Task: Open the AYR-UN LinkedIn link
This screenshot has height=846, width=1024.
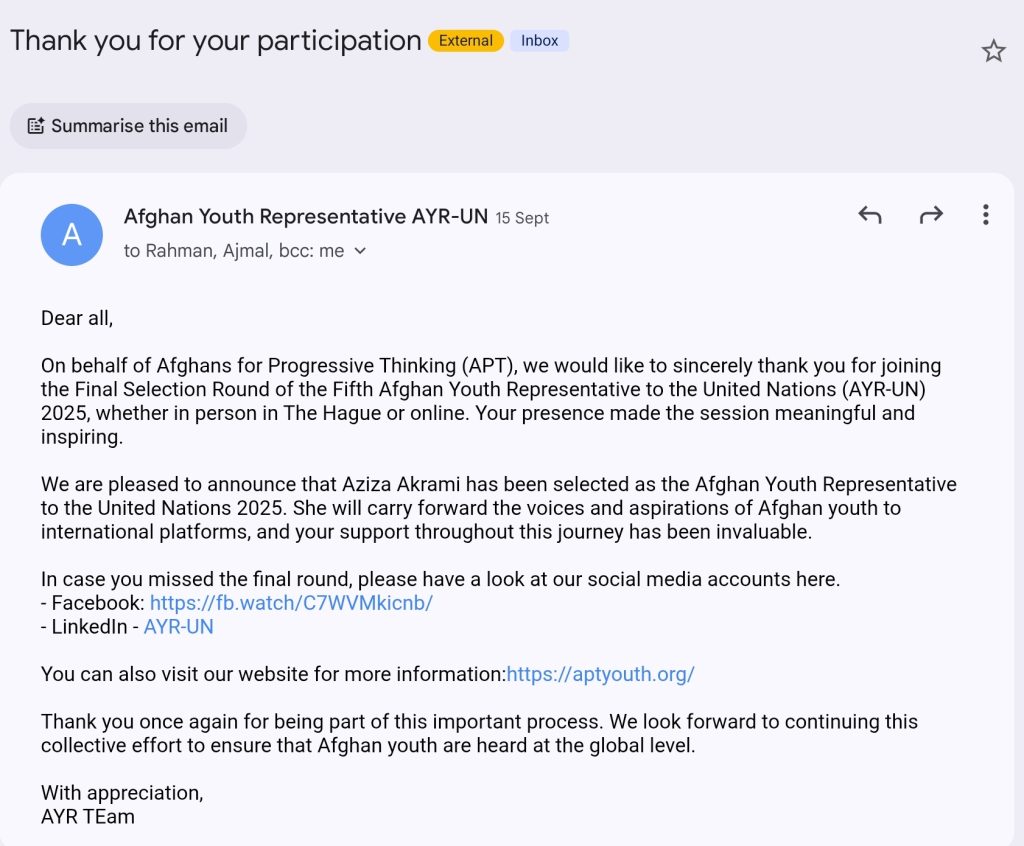Action: [x=179, y=627]
